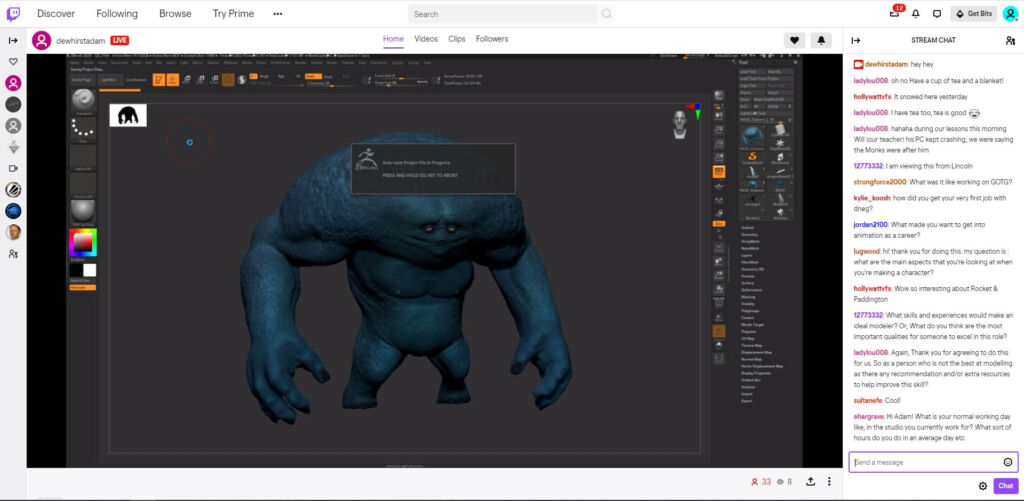Open the top bar more options ellipsis

coord(278,14)
